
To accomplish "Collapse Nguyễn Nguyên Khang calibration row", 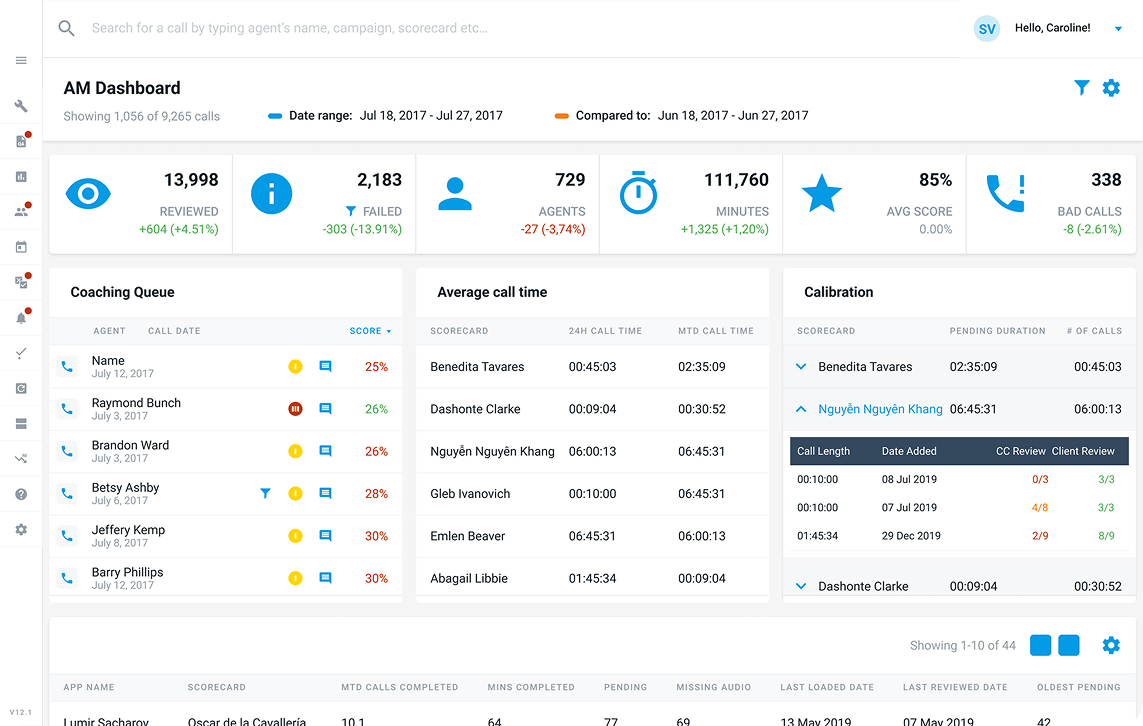I will 801,409.
